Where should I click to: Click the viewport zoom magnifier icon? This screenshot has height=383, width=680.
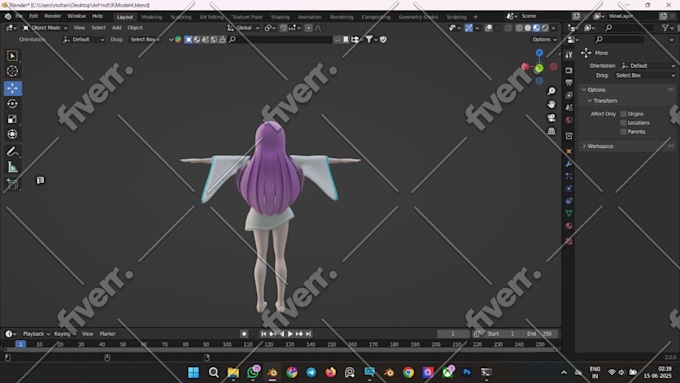coord(551,91)
